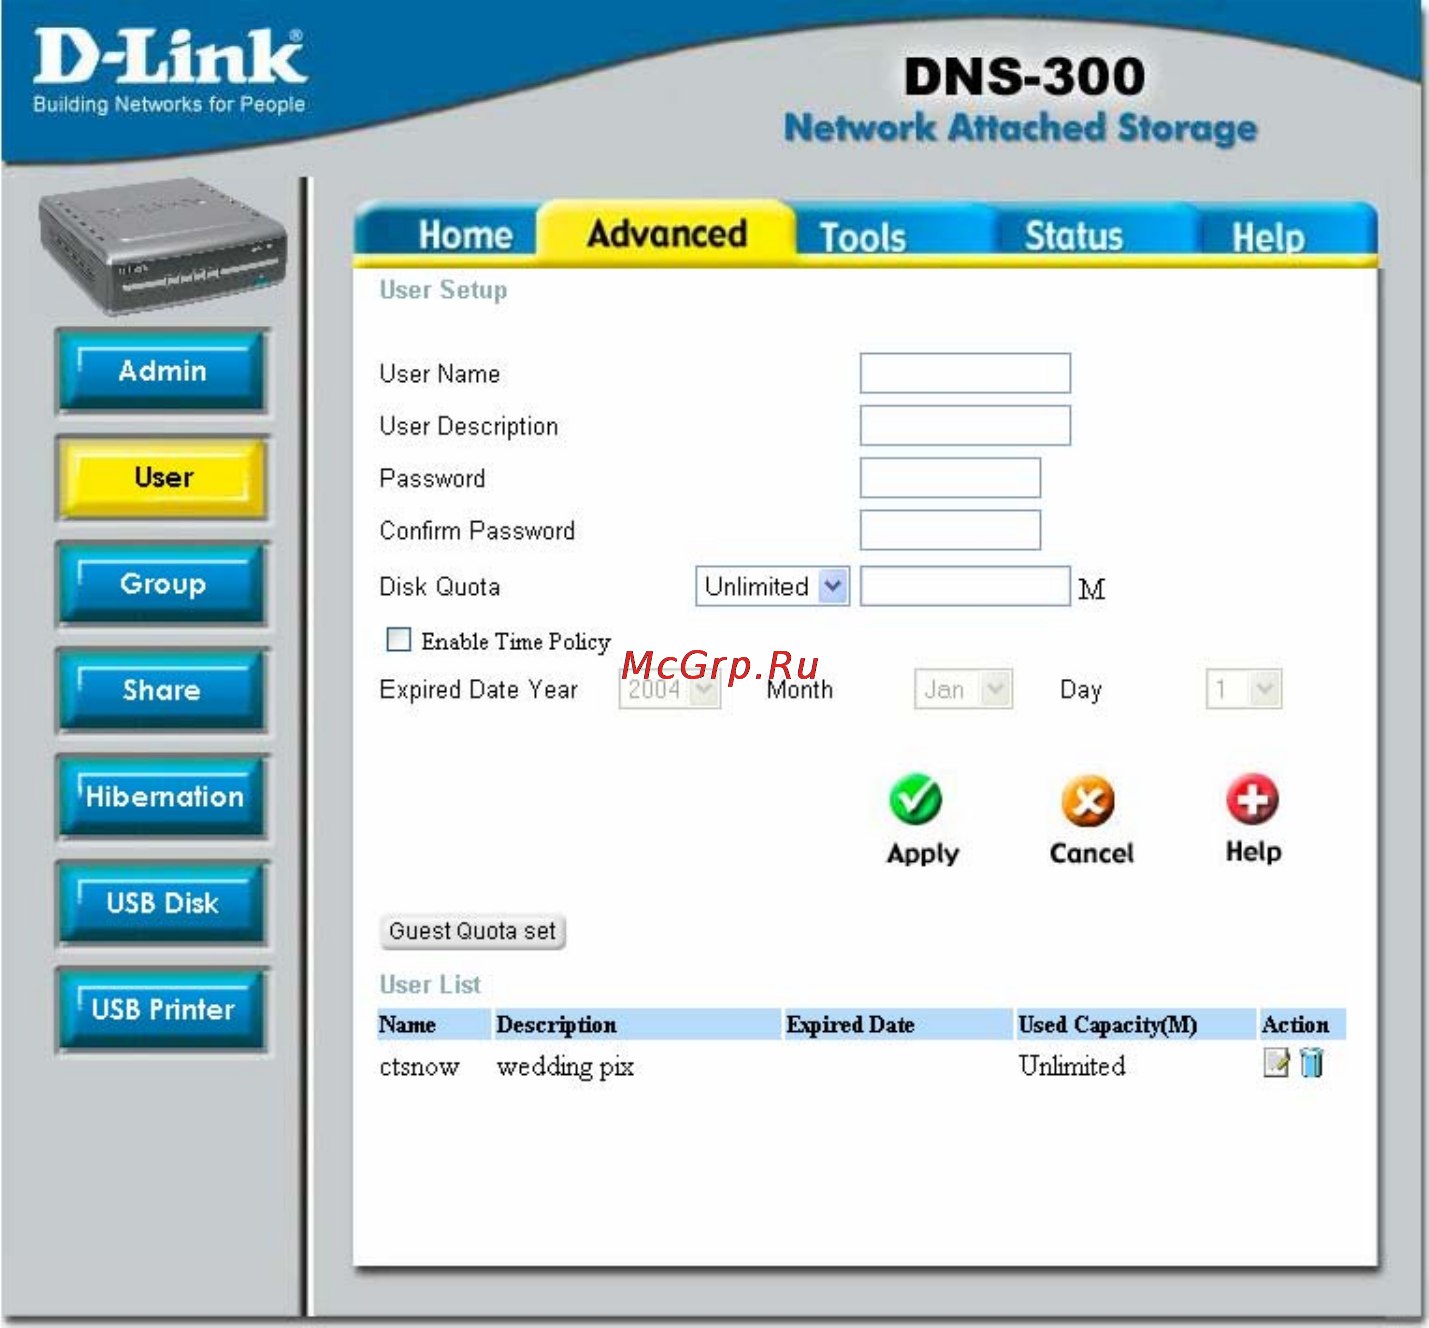Click the green Apply checkmark icon
1429x1328 pixels.
[x=915, y=799]
